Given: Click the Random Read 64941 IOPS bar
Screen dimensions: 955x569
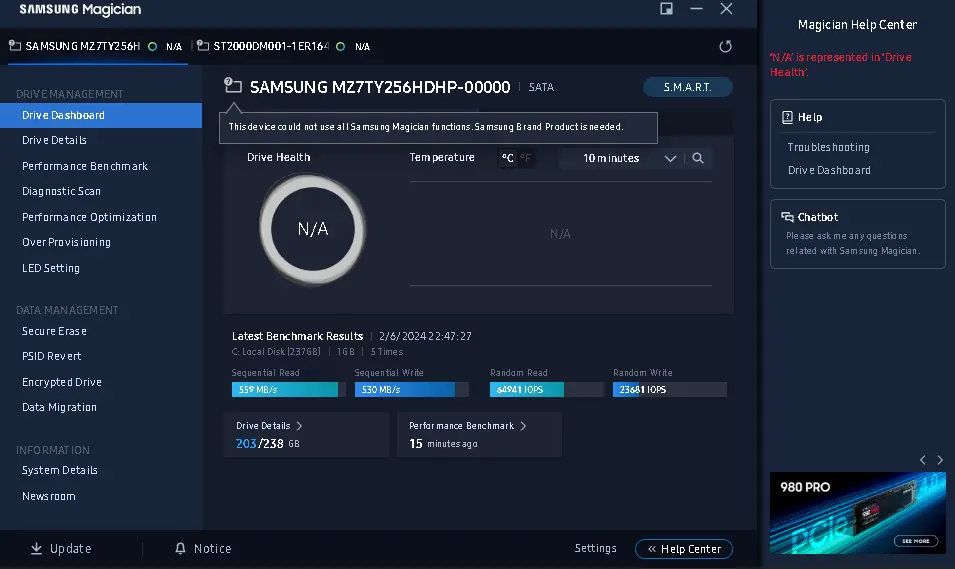Looking at the screenshot, I should coord(547,389).
